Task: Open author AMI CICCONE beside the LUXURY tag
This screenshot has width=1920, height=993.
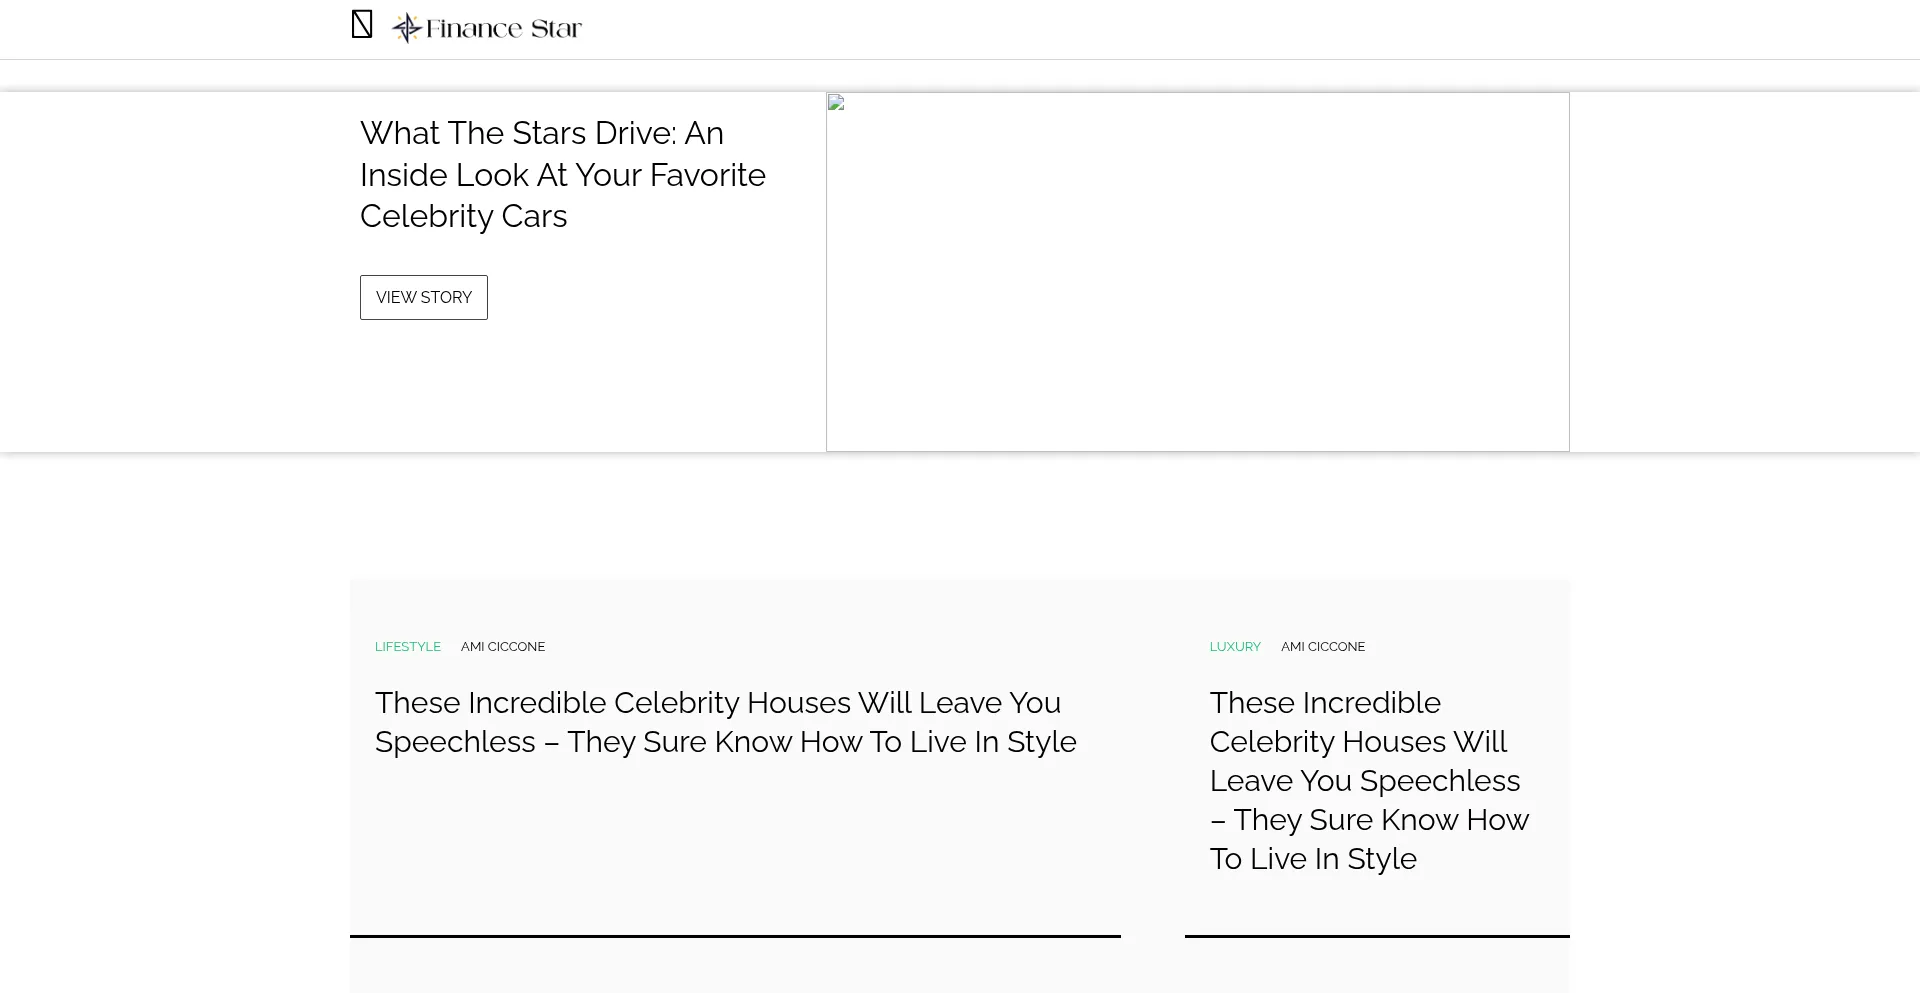Action: (1323, 647)
